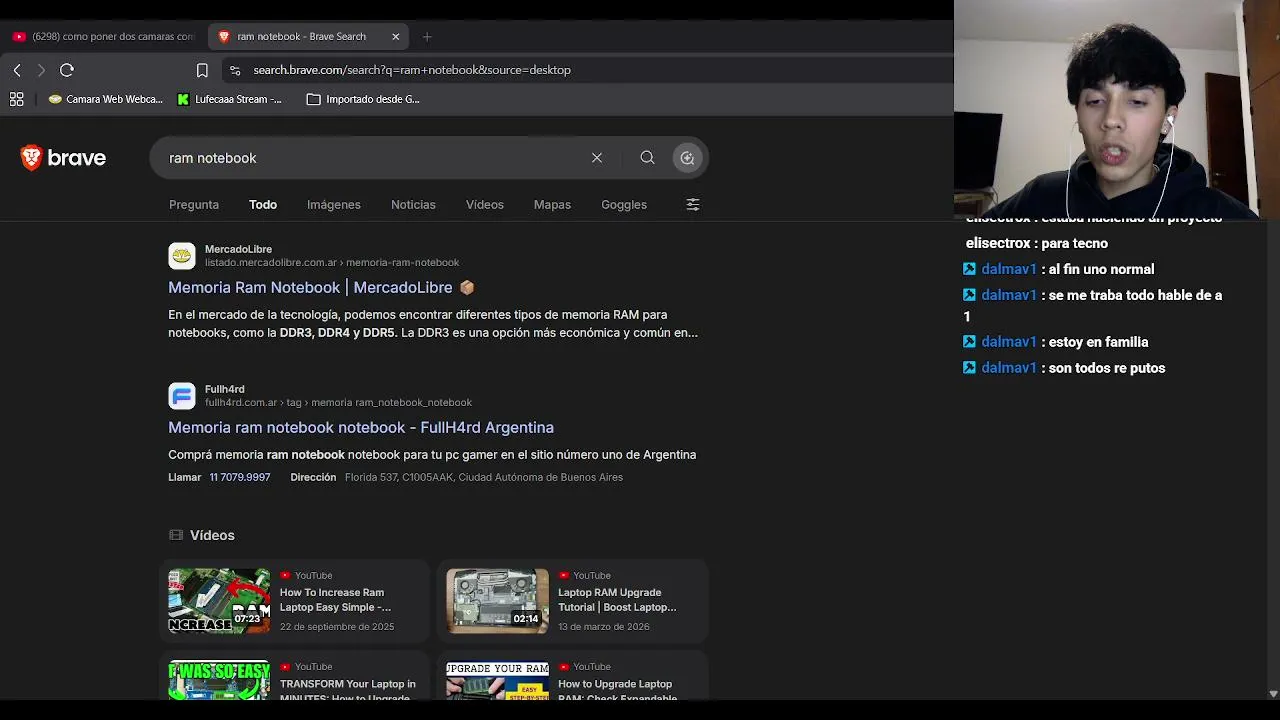Image resolution: width=1280 pixels, height=720 pixels.
Task: Open the TRANSFORM Your Laptop video thumbnail
Action: (x=219, y=680)
